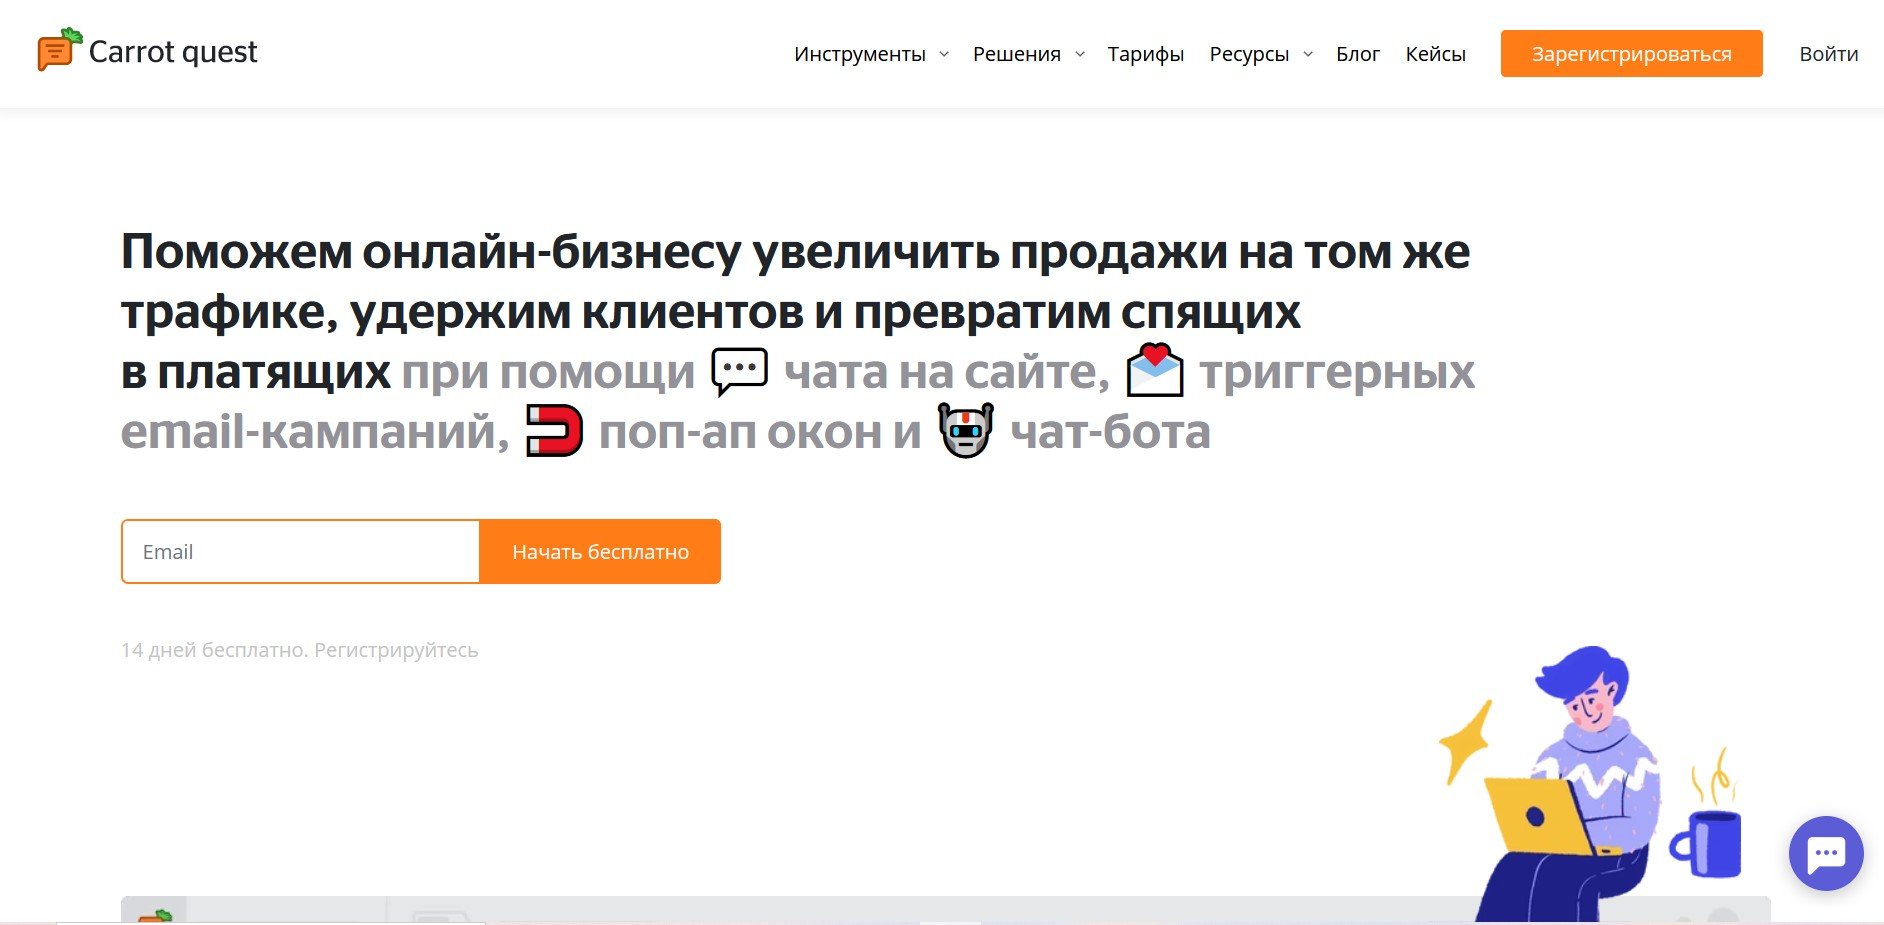Click the blue steaming mug illustration
This screenshot has height=925, width=1884.
pyautogui.click(x=1709, y=838)
